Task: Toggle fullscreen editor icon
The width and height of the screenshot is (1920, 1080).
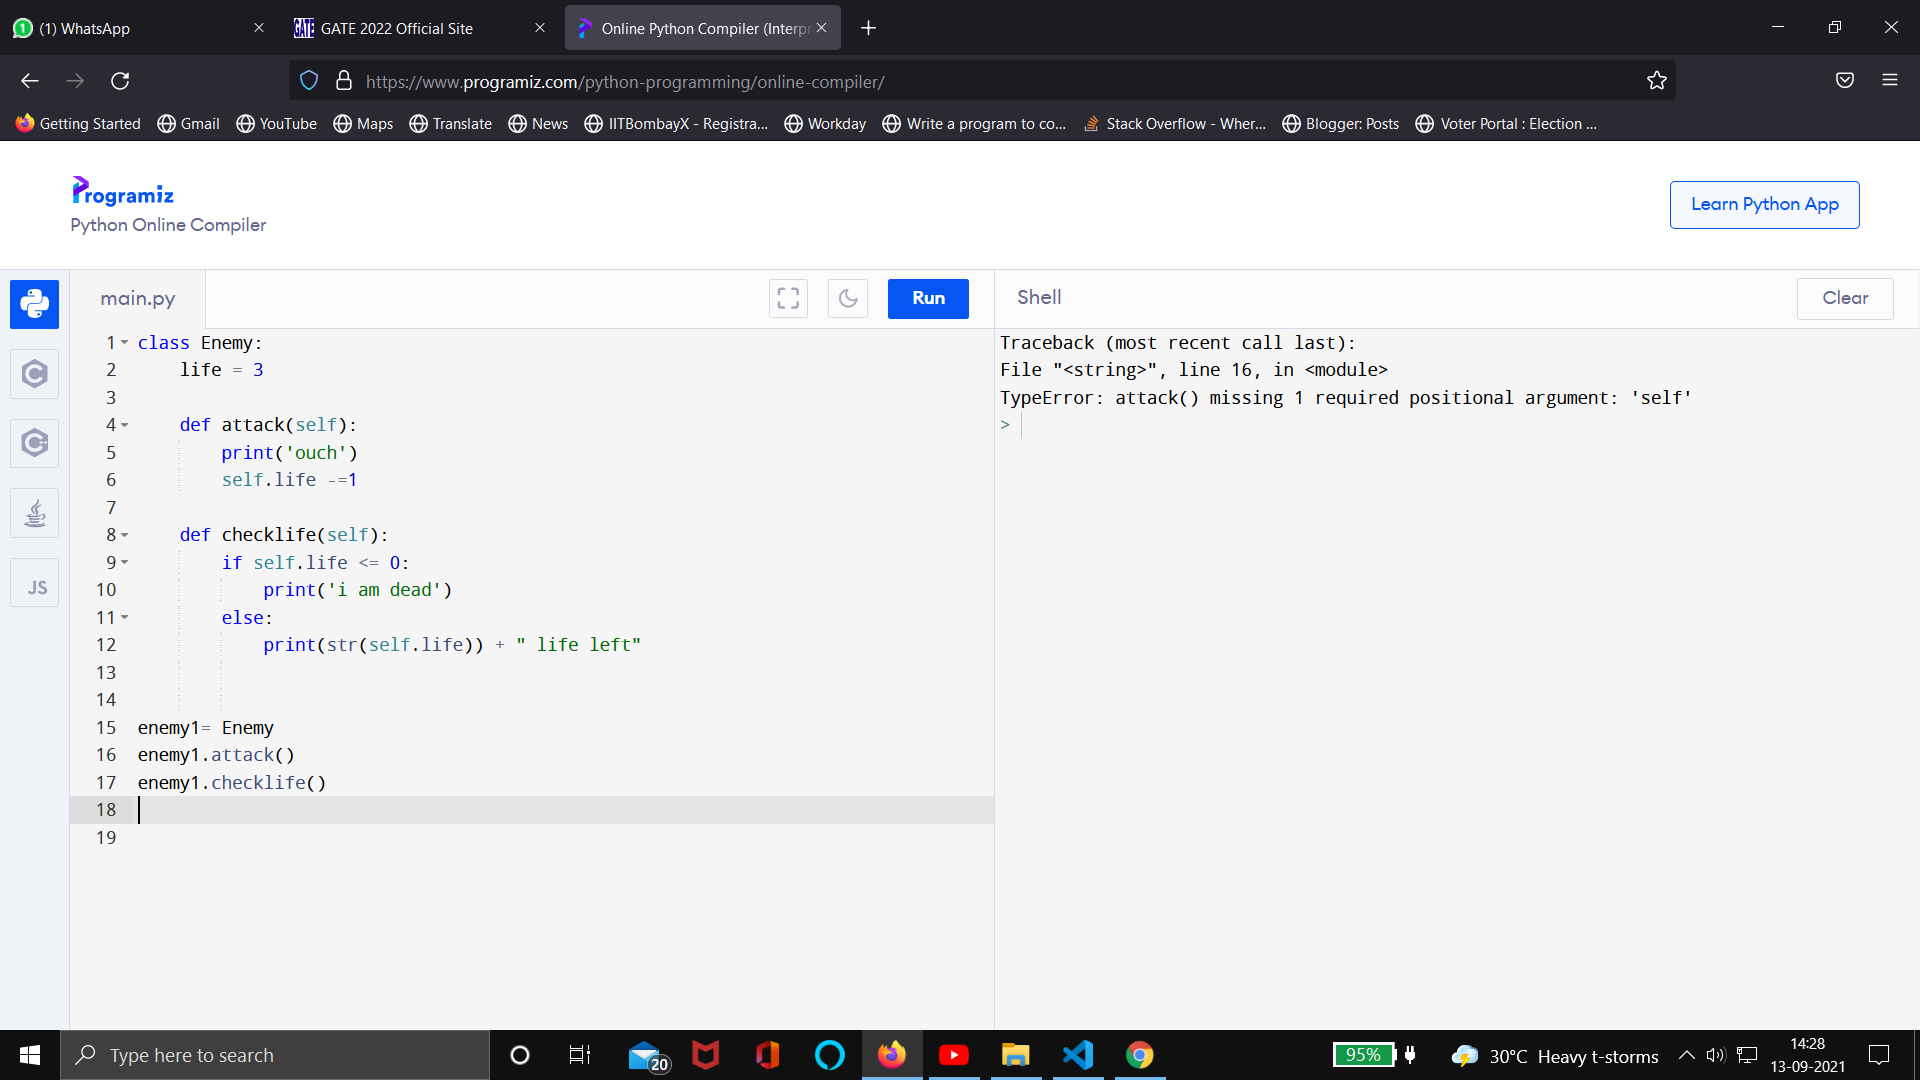Action: (788, 298)
